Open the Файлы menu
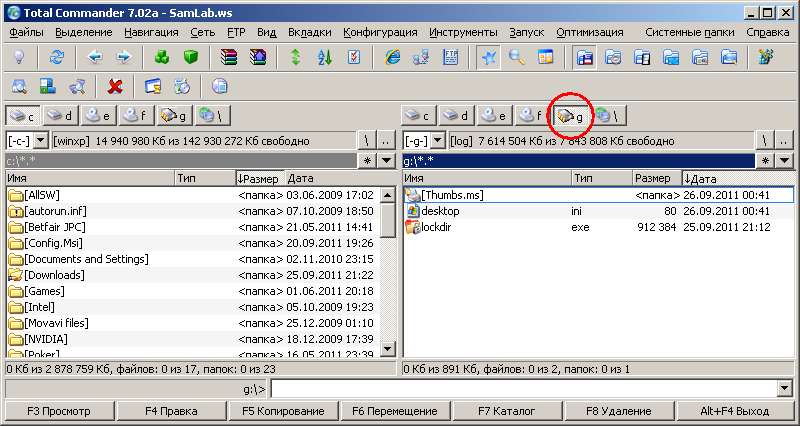 tap(26, 32)
